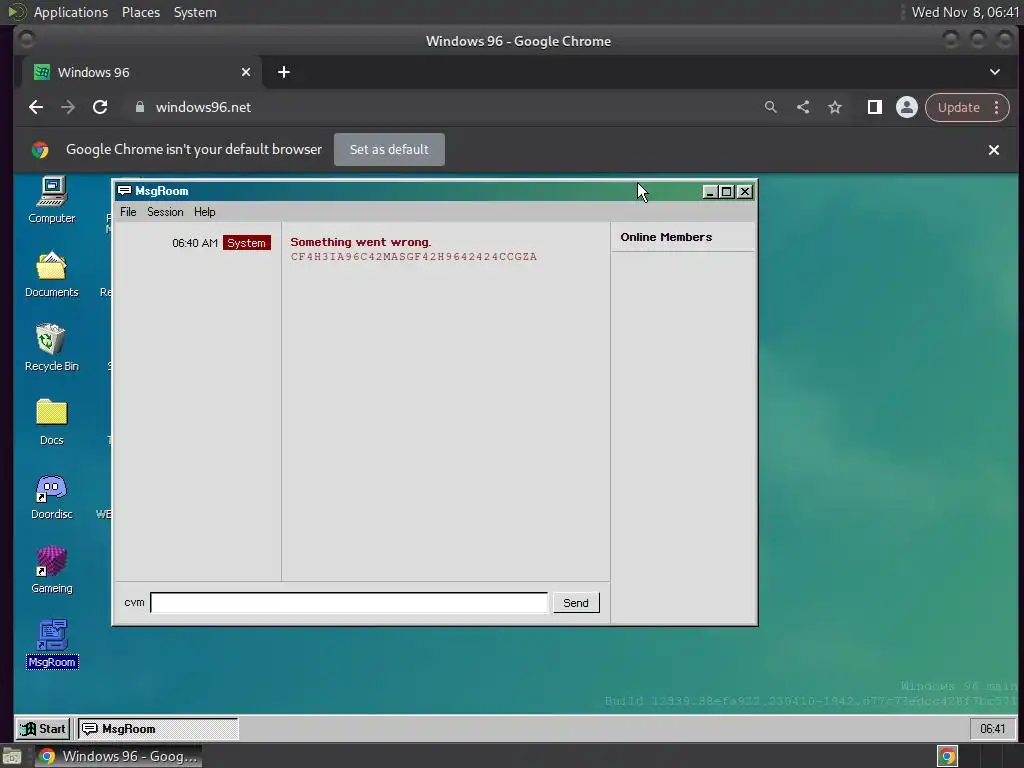Screen dimensions: 1024x768
Task: Click the Send button
Action: click(575, 602)
